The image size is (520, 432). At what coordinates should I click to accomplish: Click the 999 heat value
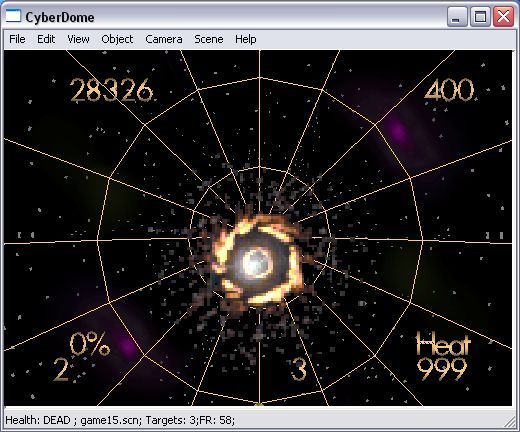tap(442, 369)
